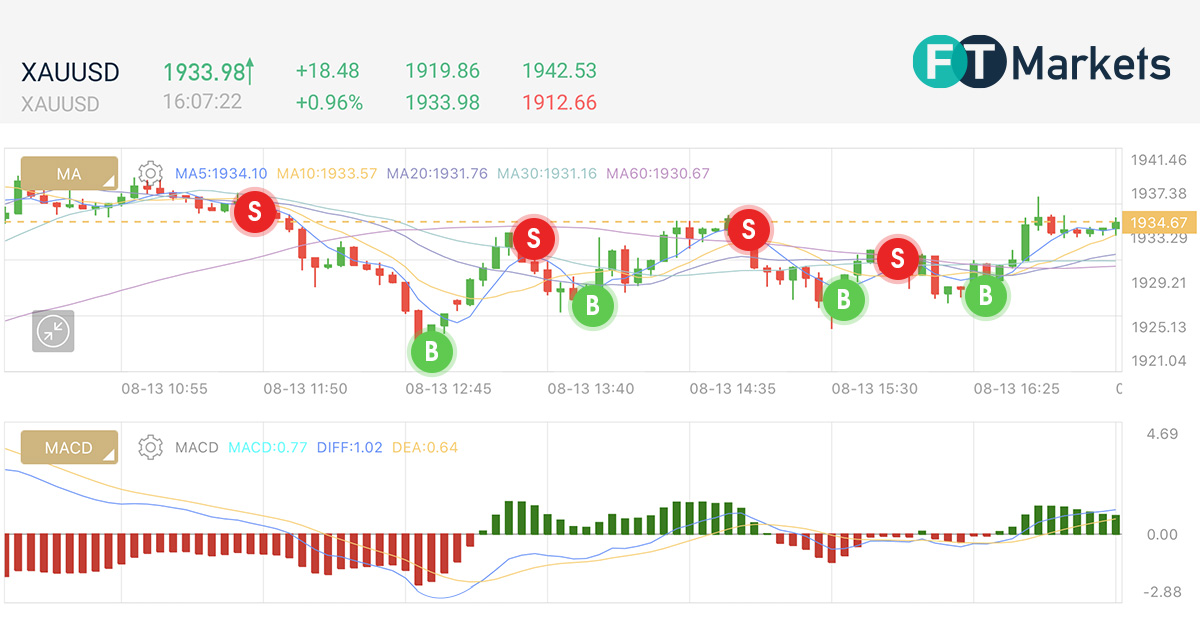Expand the MACD indicator dropdown
The height and width of the screenshot is (628, 1200).
[70, 448]
